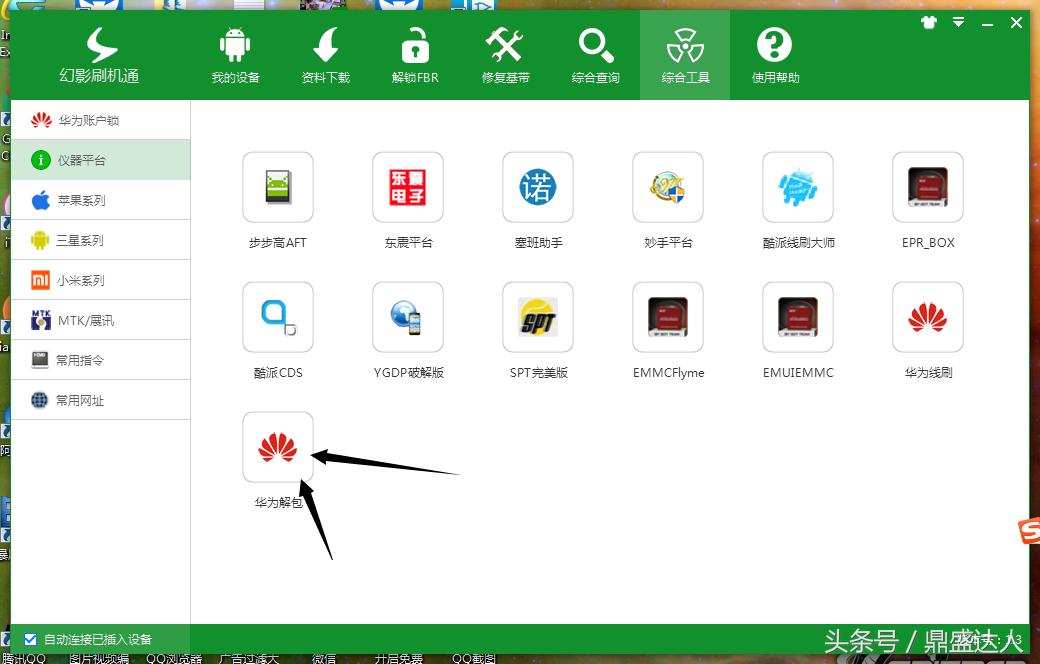Open the 使用帮助 help section
This screenshot has width=1040, height=664.
pyautogui.click(x=775, y=56)
